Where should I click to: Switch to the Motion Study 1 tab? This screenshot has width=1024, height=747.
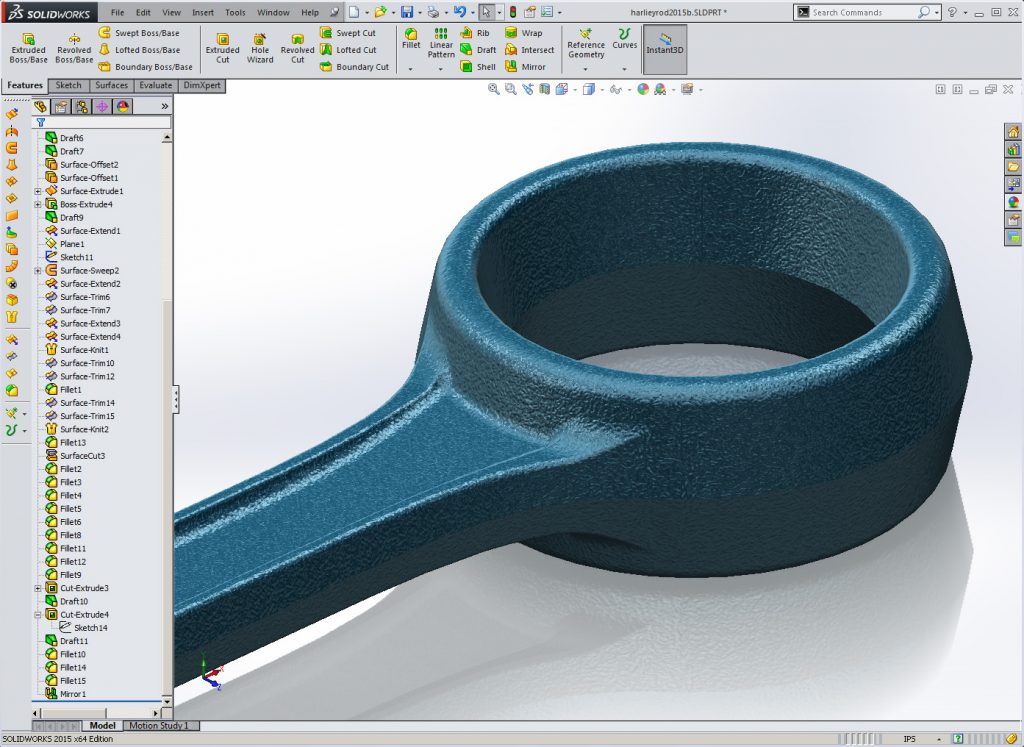point(160,726)
